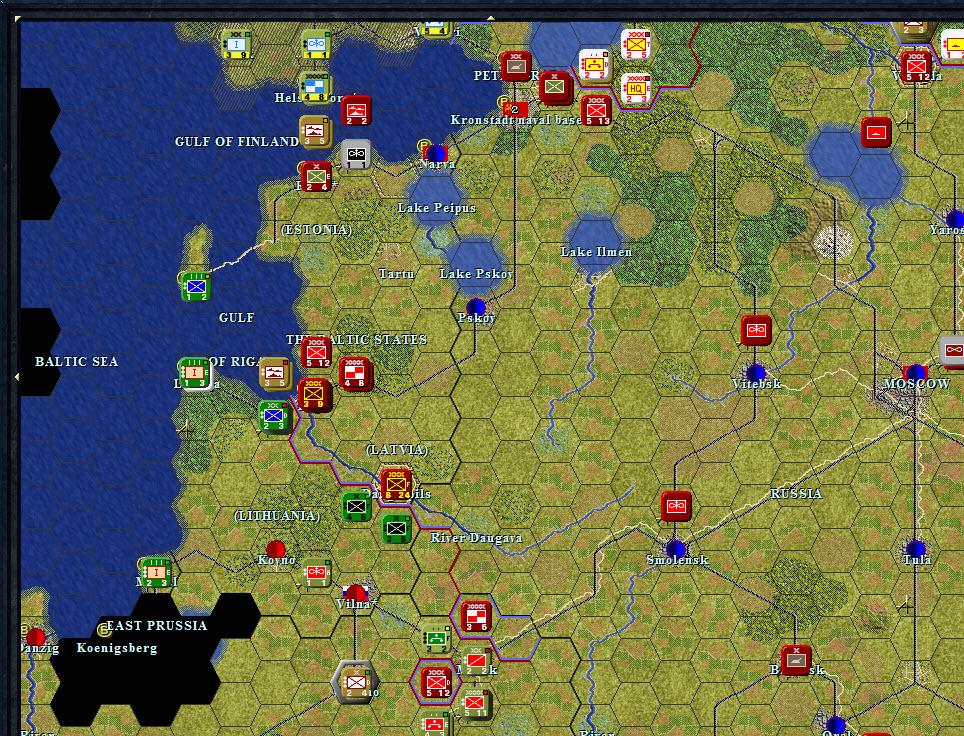Click the top-edge map scroll arrow

[490, 18]
